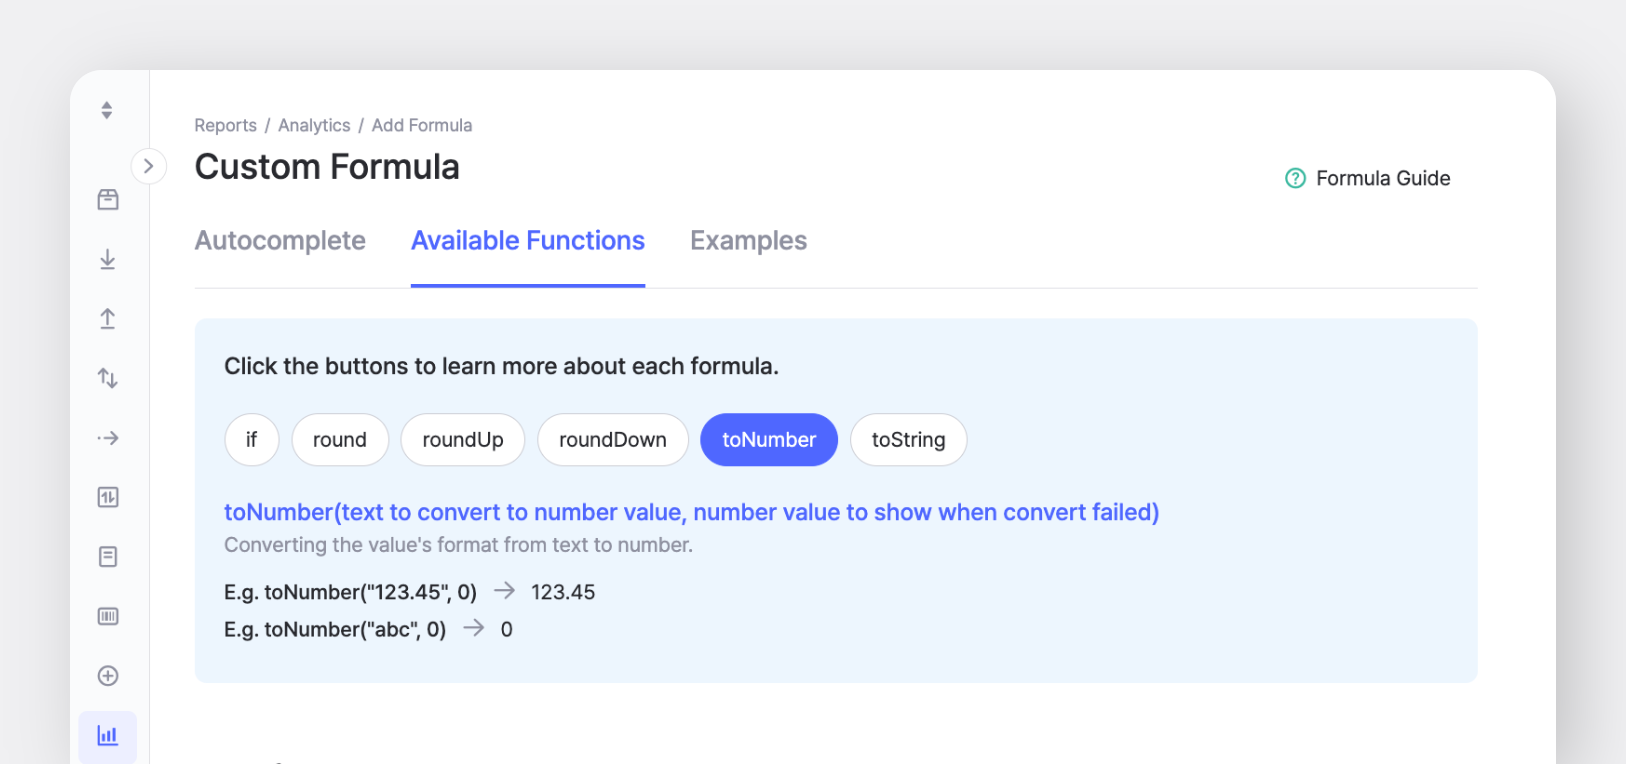
Task: Click the Reports breadcrumb link
Action: pyautogui.click(x=225, y=125)
